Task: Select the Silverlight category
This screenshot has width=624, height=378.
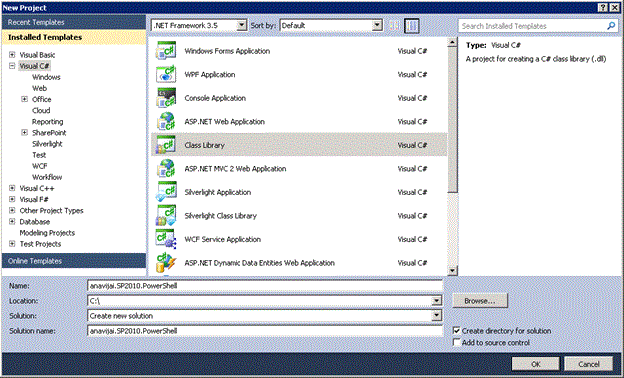Action: pos(47,144)
